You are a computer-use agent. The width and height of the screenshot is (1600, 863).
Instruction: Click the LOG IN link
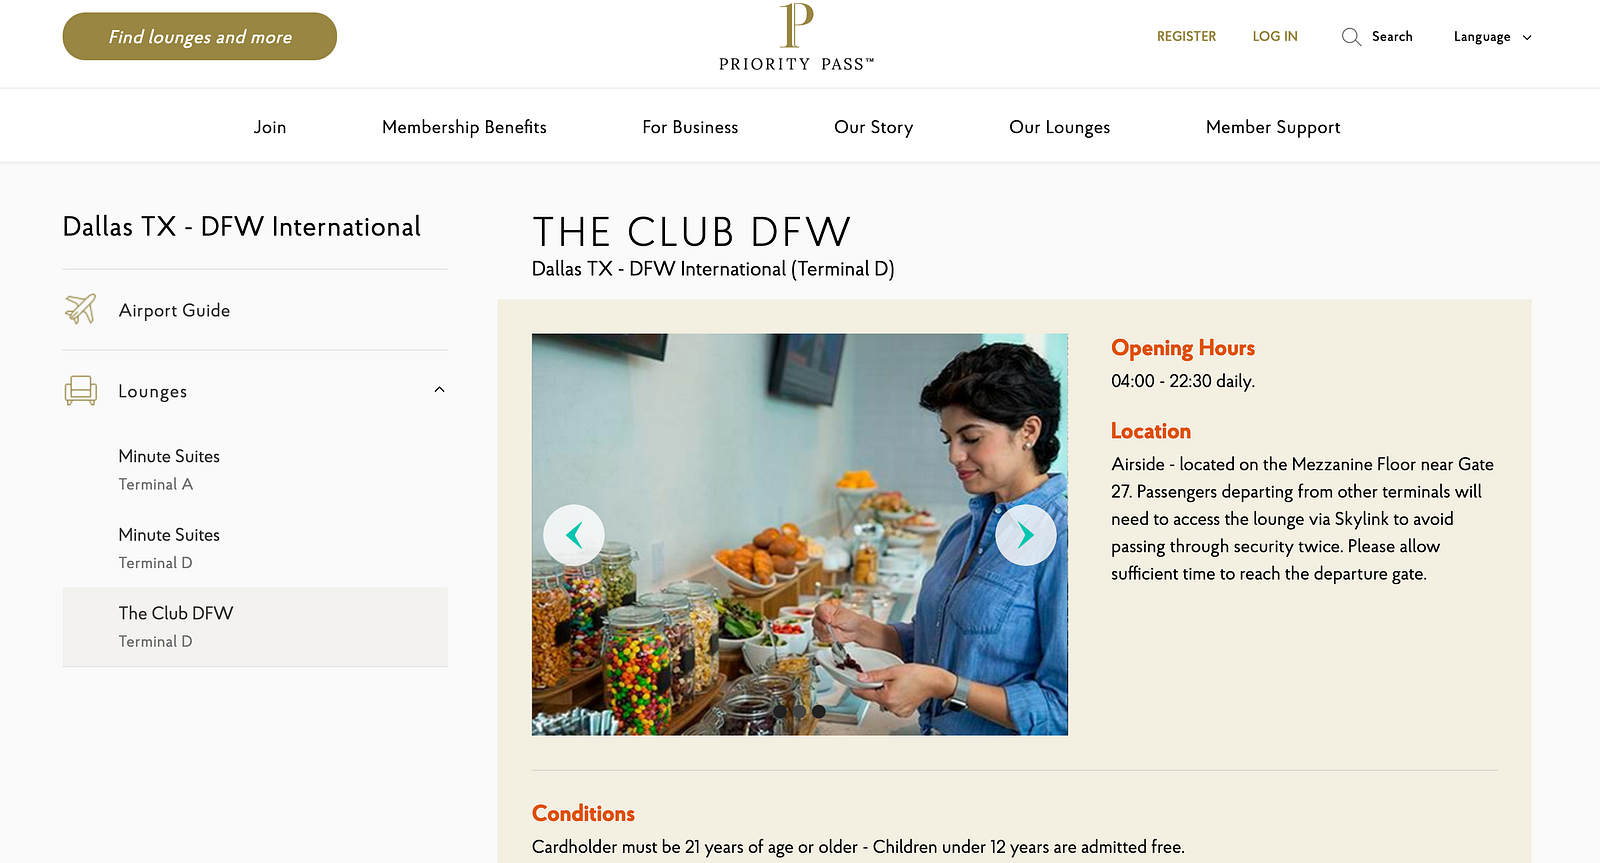(1275, 36)
